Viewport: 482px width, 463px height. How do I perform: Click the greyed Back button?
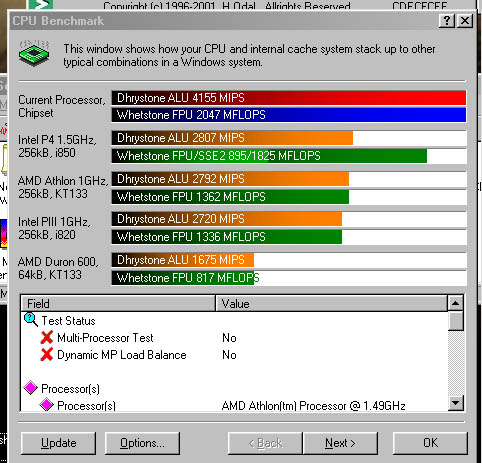click(265, 443)
